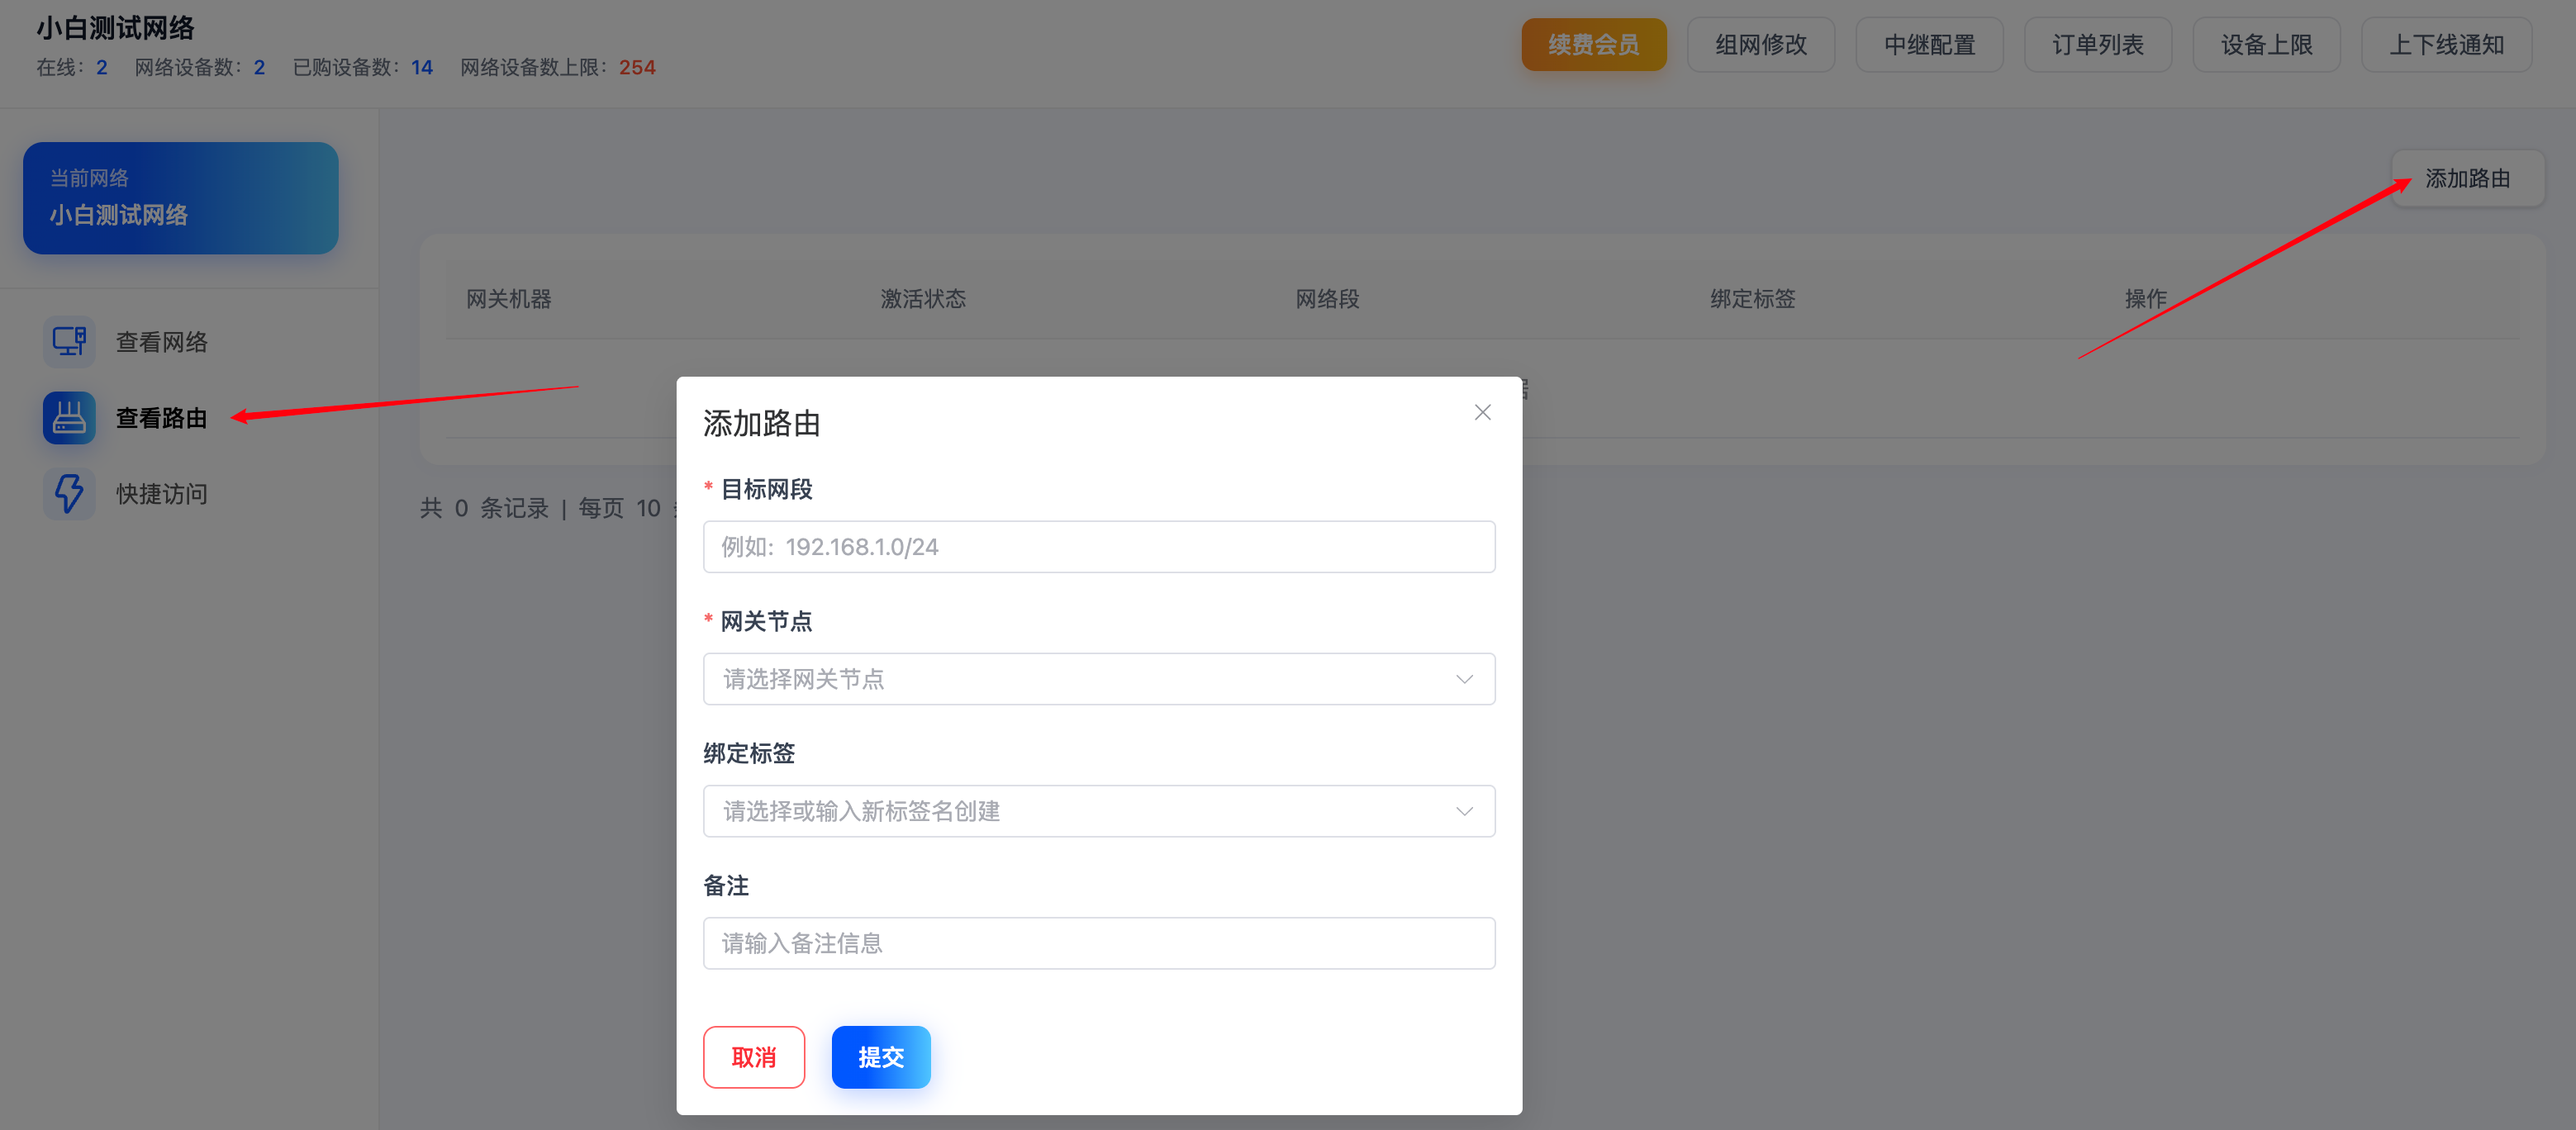This screenshot has height=1130, width=2576.
Task: Select the 请选择网关节点 combo box
Action: point(1099,679)
